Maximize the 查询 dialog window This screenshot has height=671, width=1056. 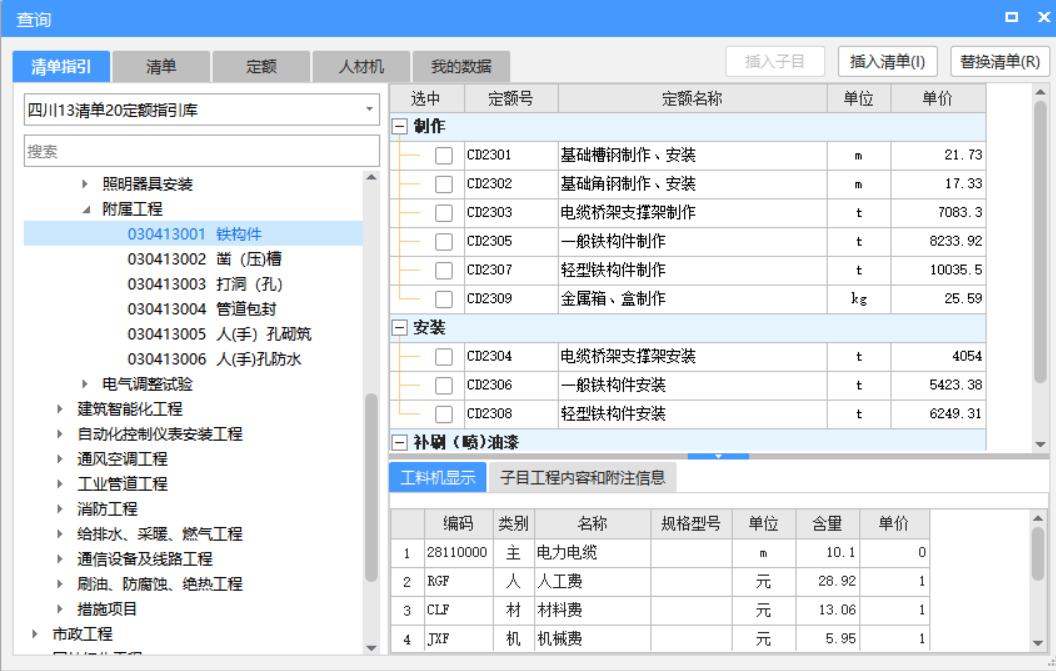pyautogui.click(x=1012, y=17)
